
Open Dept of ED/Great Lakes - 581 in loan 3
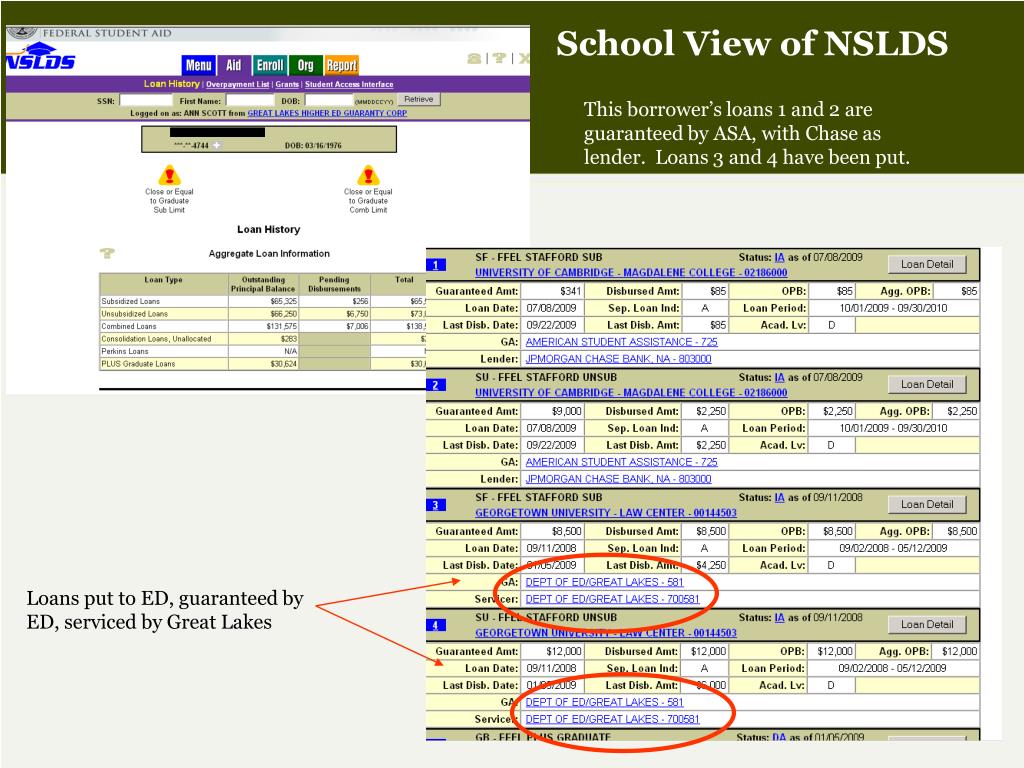pyautogui.click(x=604, y=582)
